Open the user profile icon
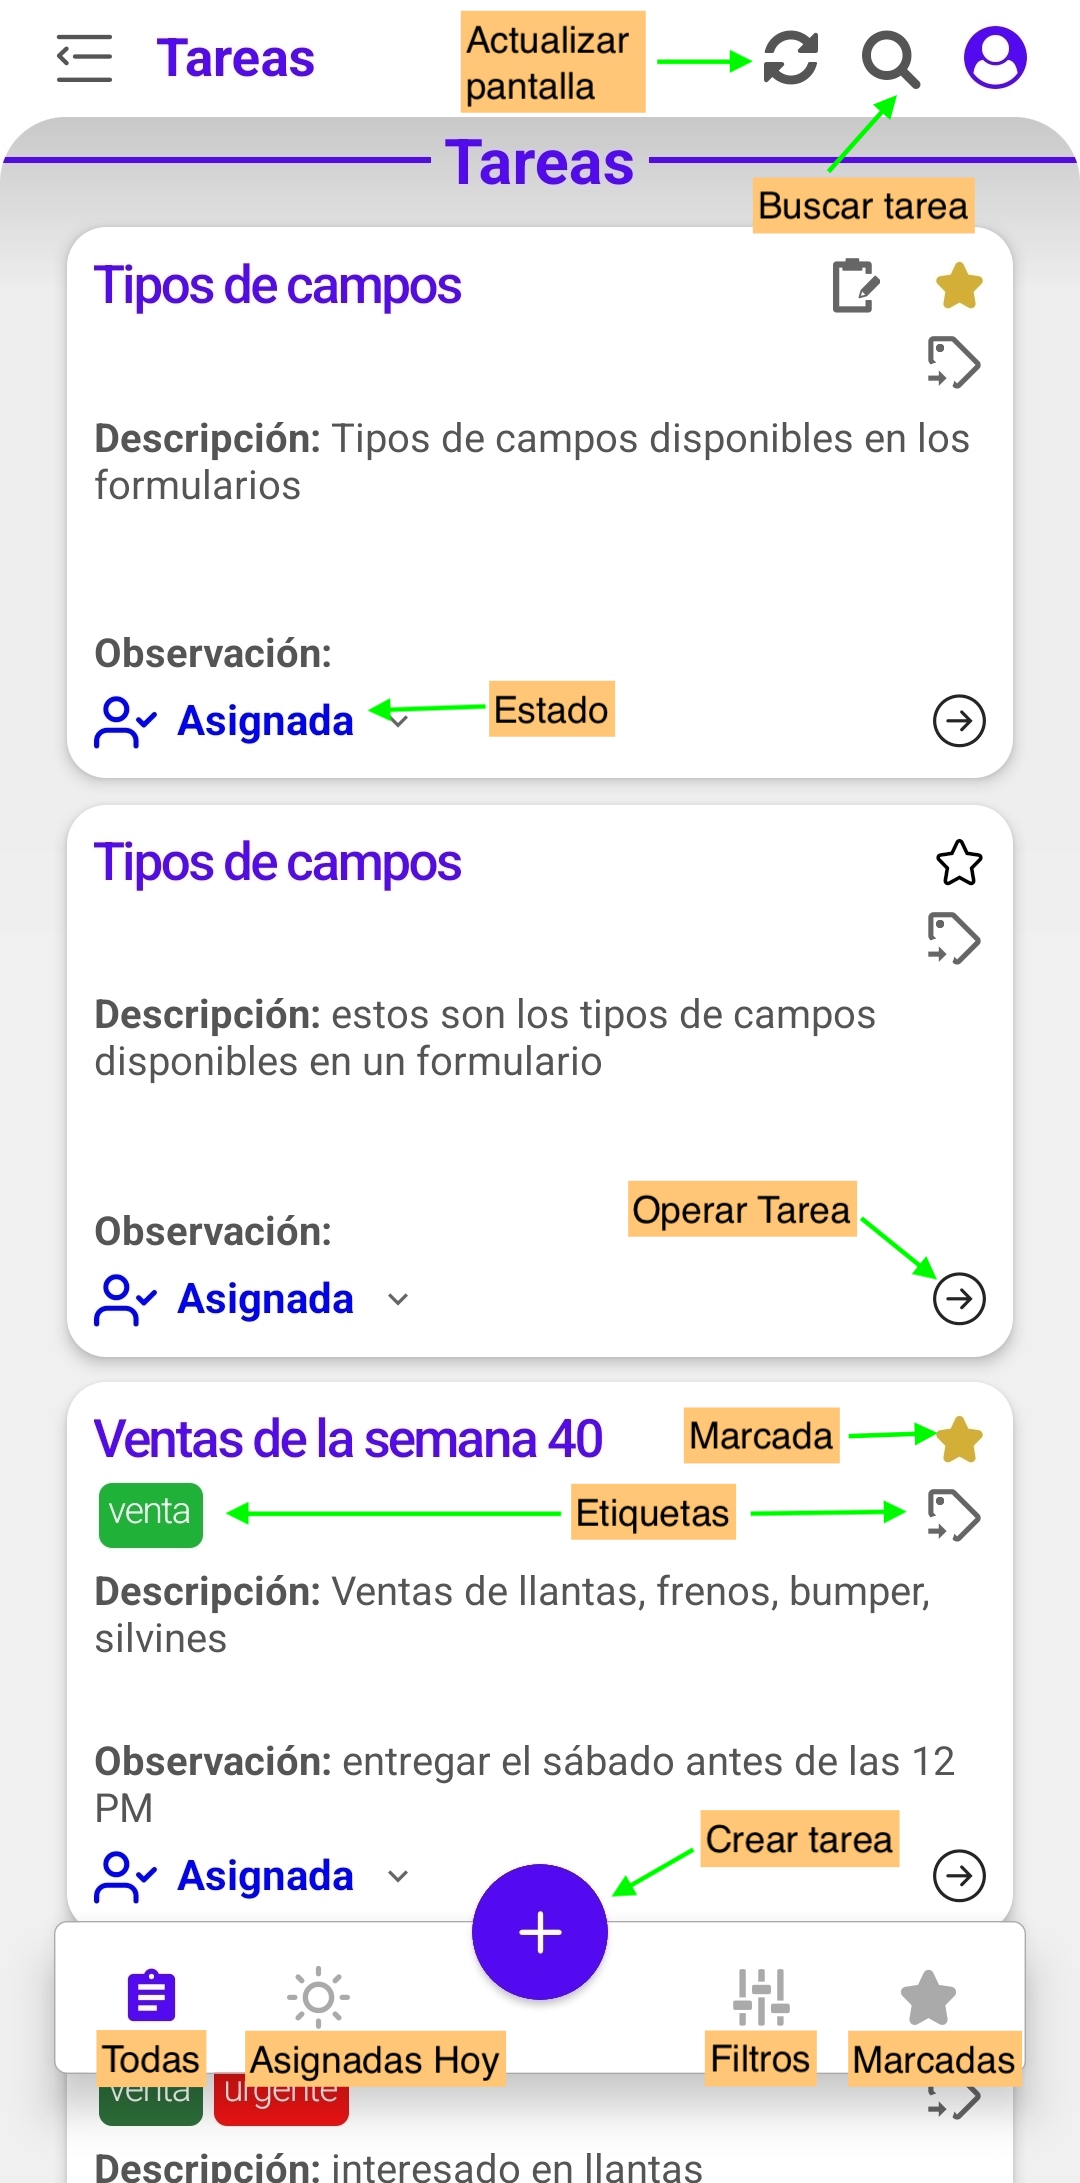The width and height of the screenshot is (1080, 2183). click(x=994, y=58)
